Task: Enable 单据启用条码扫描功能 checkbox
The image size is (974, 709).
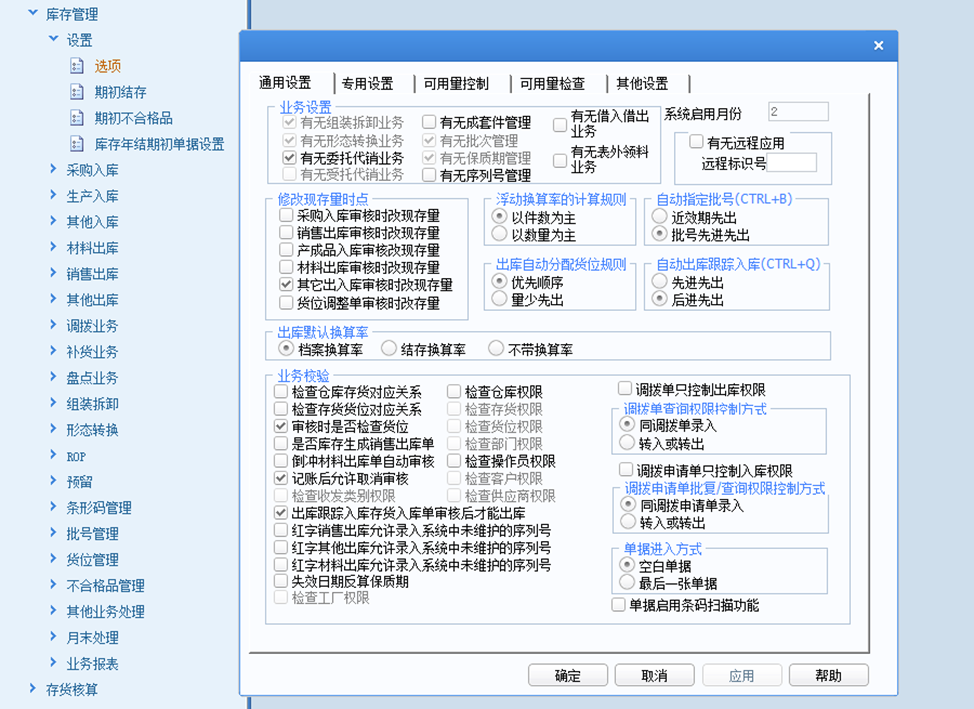Action: click(x=618, y=605)
